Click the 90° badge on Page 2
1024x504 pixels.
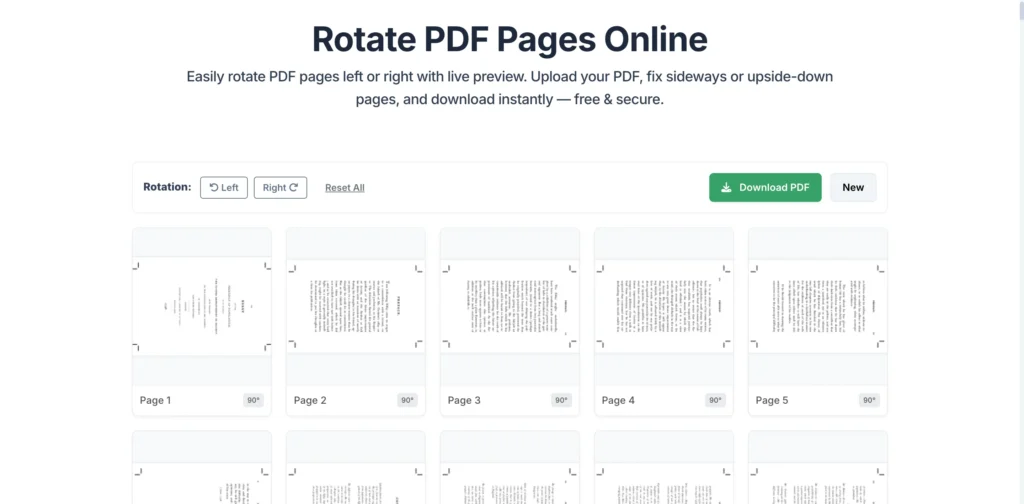click(x=408, y=400)
